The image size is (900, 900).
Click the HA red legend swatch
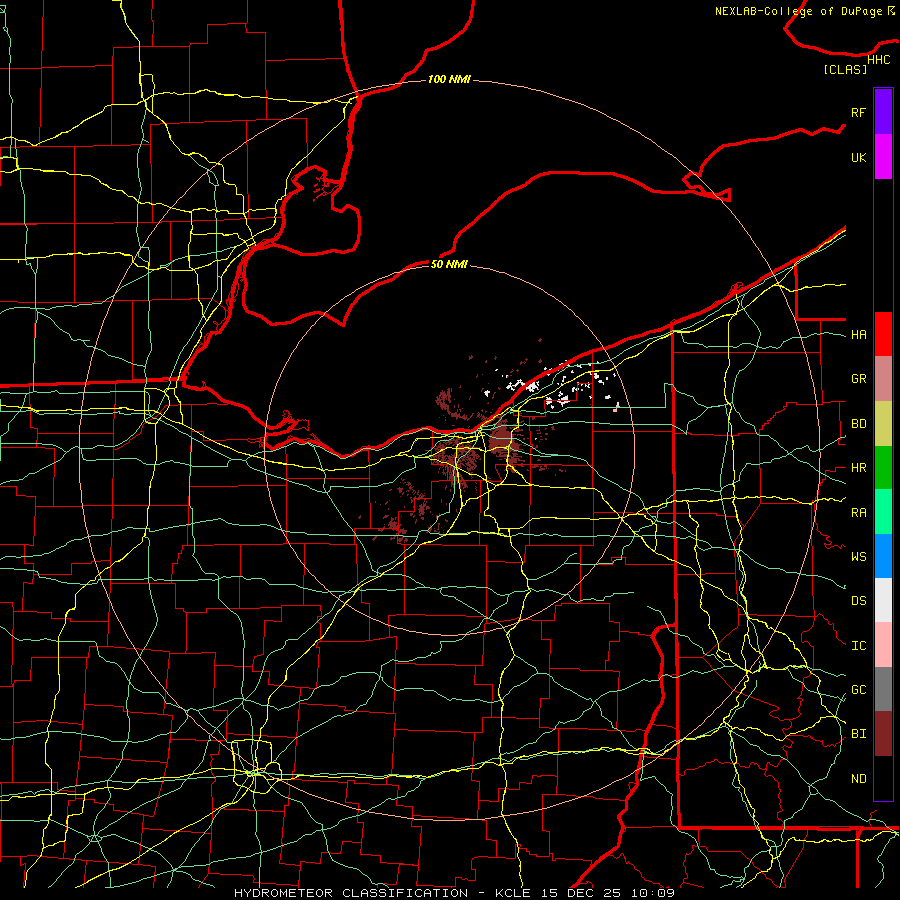pyautogui.click(x=883, y=334)
